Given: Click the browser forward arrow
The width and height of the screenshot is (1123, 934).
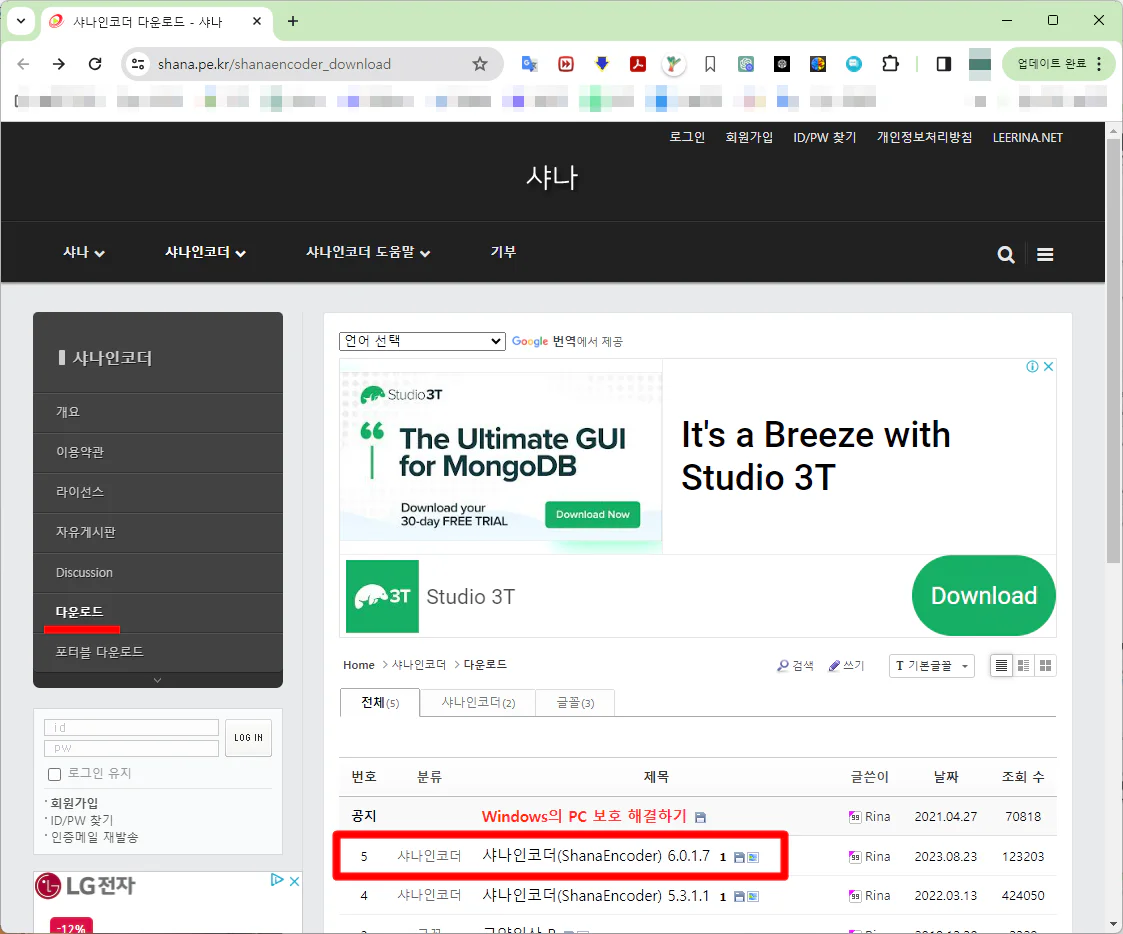Looking at the screenshot, I should tap(59, 64).
